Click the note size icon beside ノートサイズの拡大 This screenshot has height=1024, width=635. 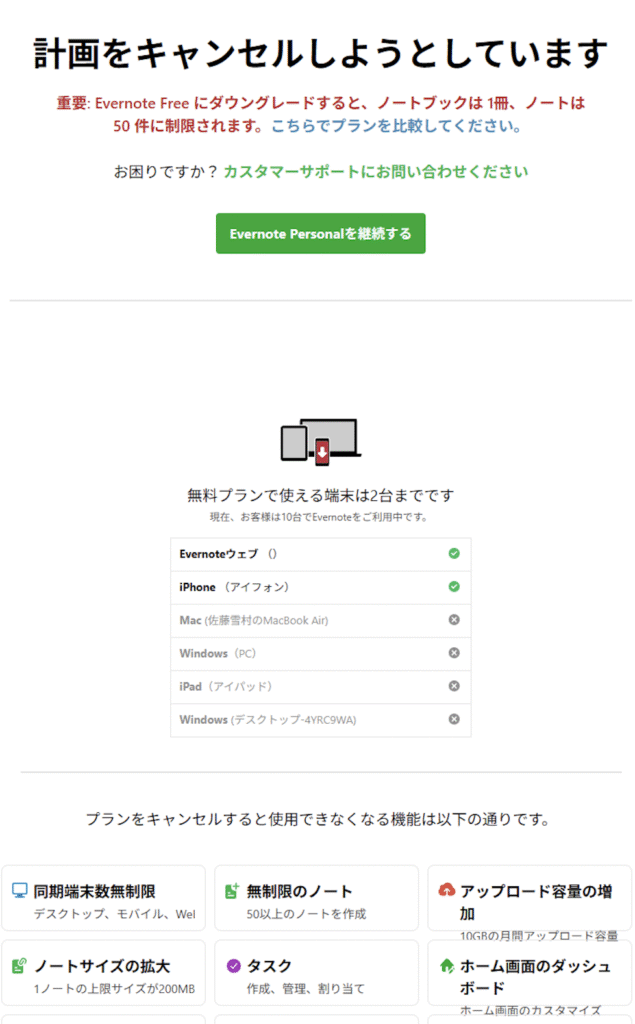pos(20,965)
